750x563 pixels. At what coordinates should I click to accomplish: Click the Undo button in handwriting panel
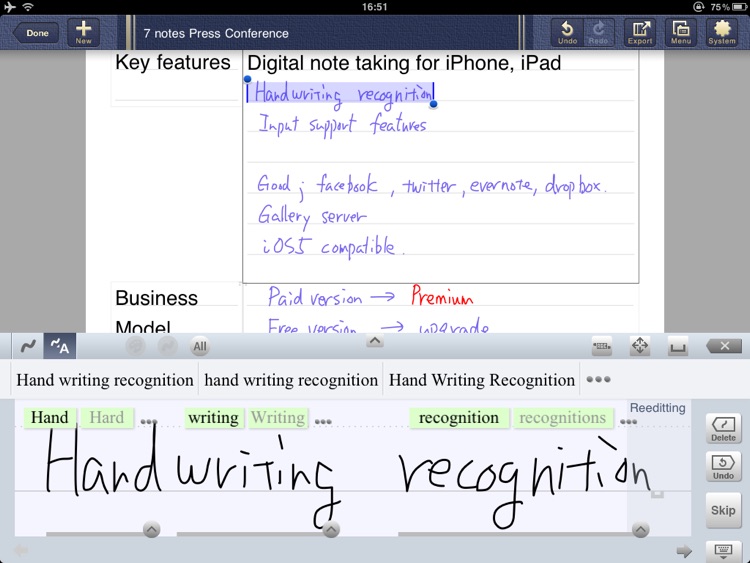tap(723, 467)
